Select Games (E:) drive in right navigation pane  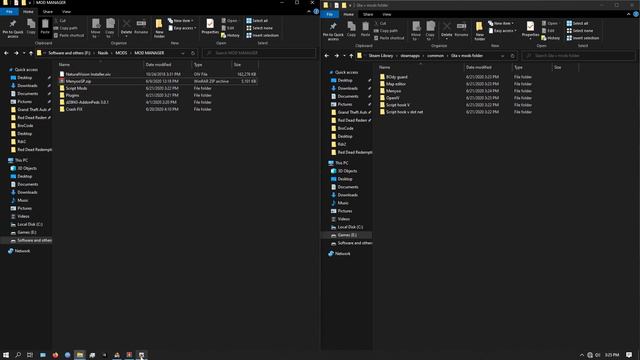tap(347, 235)
